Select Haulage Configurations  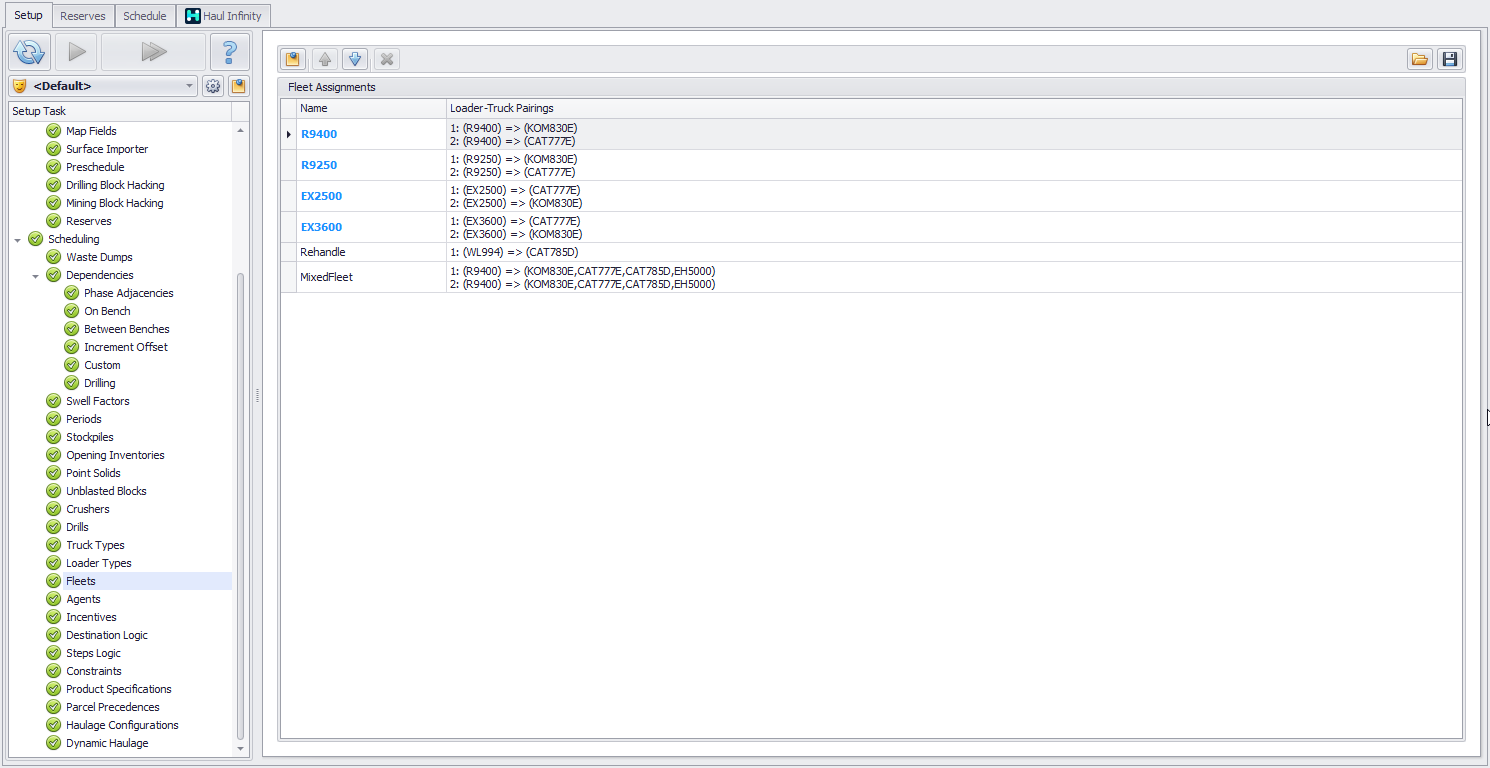click(122, 725)
